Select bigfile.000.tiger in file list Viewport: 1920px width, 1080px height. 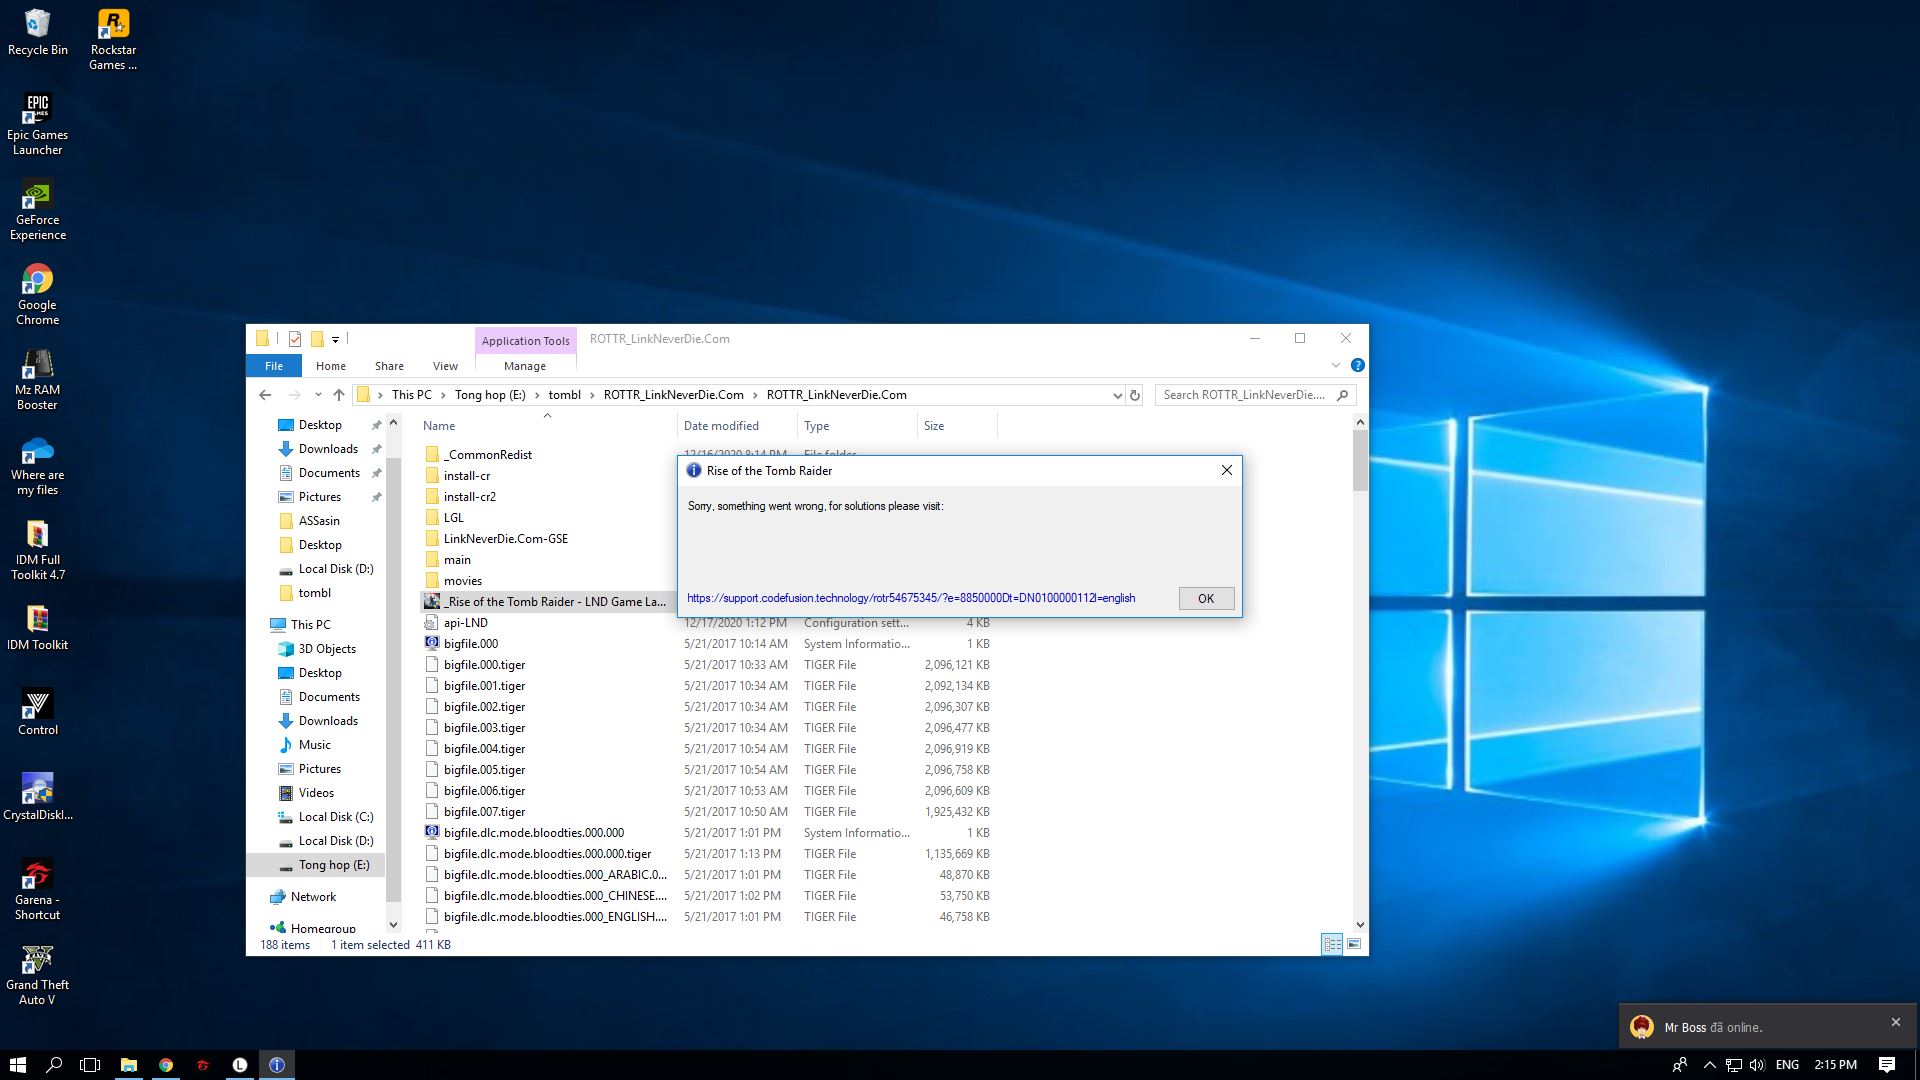point(484,663)
